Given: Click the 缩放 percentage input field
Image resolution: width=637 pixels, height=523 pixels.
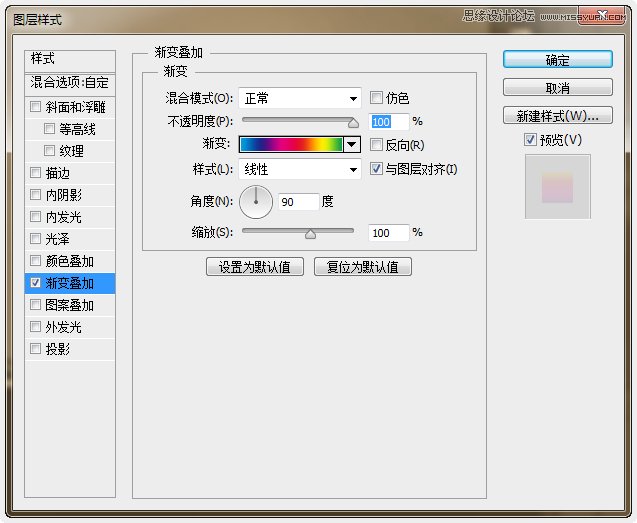Looking at the screenshot, I should [x=388, y=233].
